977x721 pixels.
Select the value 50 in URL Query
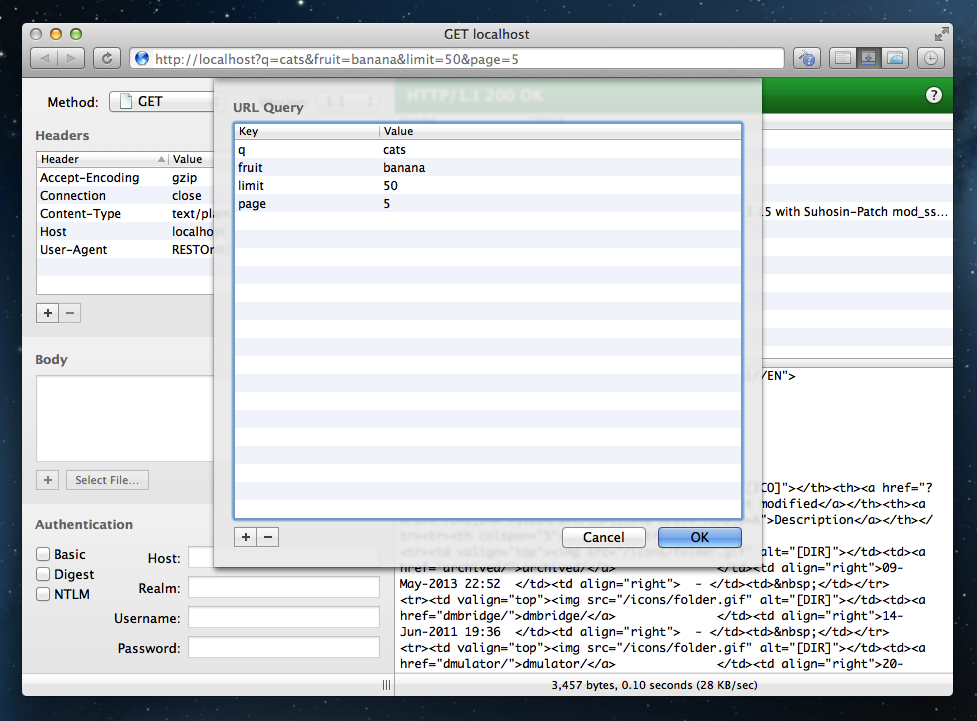click(x=391, y=186)
